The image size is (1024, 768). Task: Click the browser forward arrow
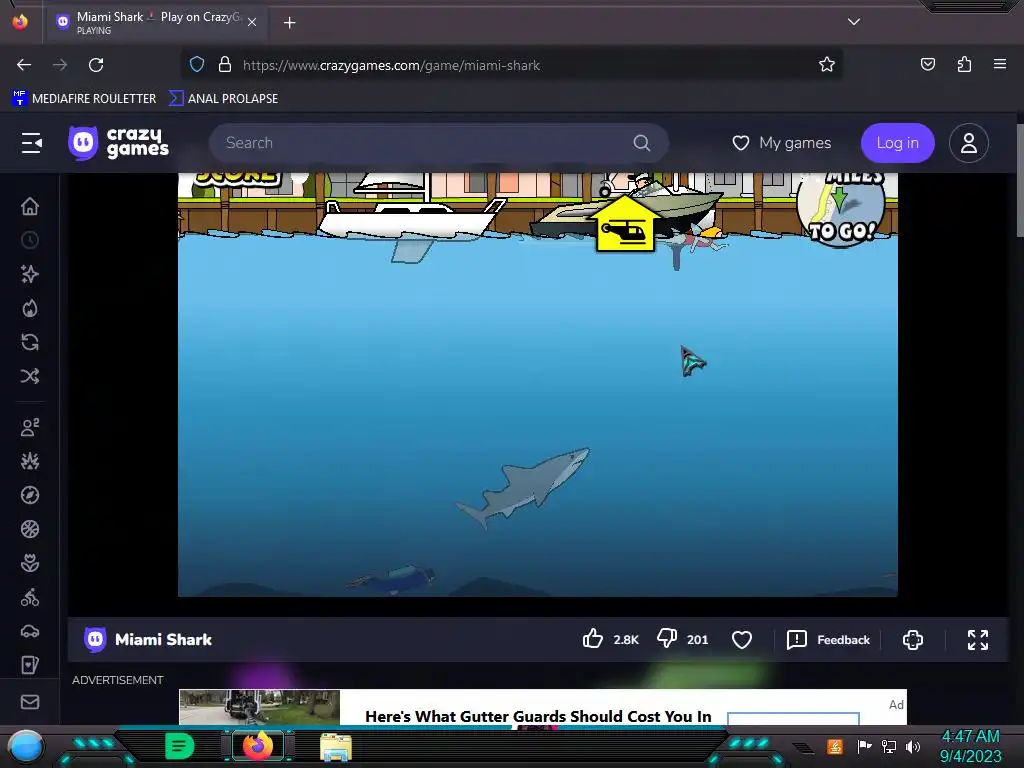[x=60, y=65]
